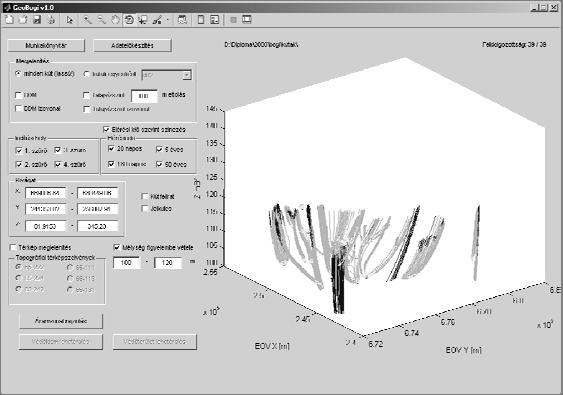Toggle 'Mélység figyelembe vétele' checkbox
Screen dimensions: 563x395
click(x=117, y=247)
